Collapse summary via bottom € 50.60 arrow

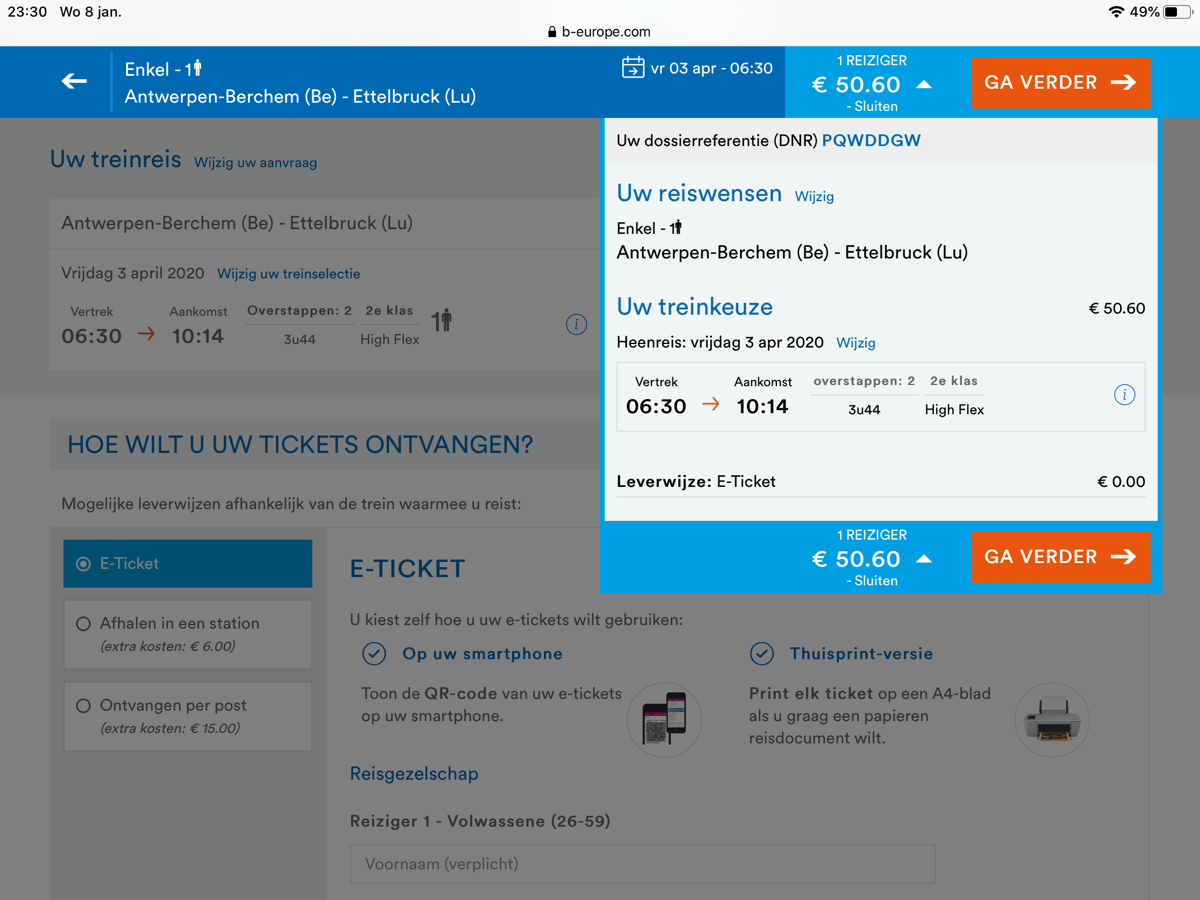(x=924, y=559)
